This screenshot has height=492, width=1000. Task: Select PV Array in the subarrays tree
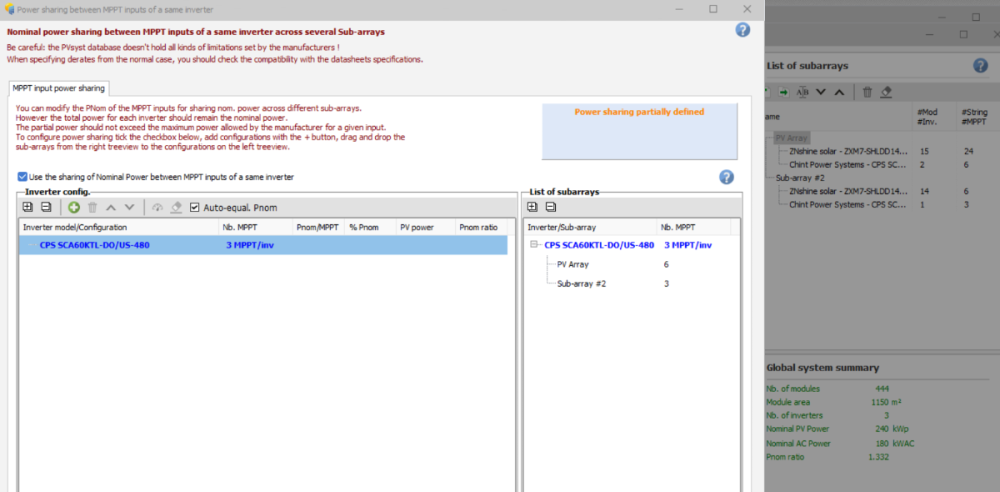(x=575, y=264)
